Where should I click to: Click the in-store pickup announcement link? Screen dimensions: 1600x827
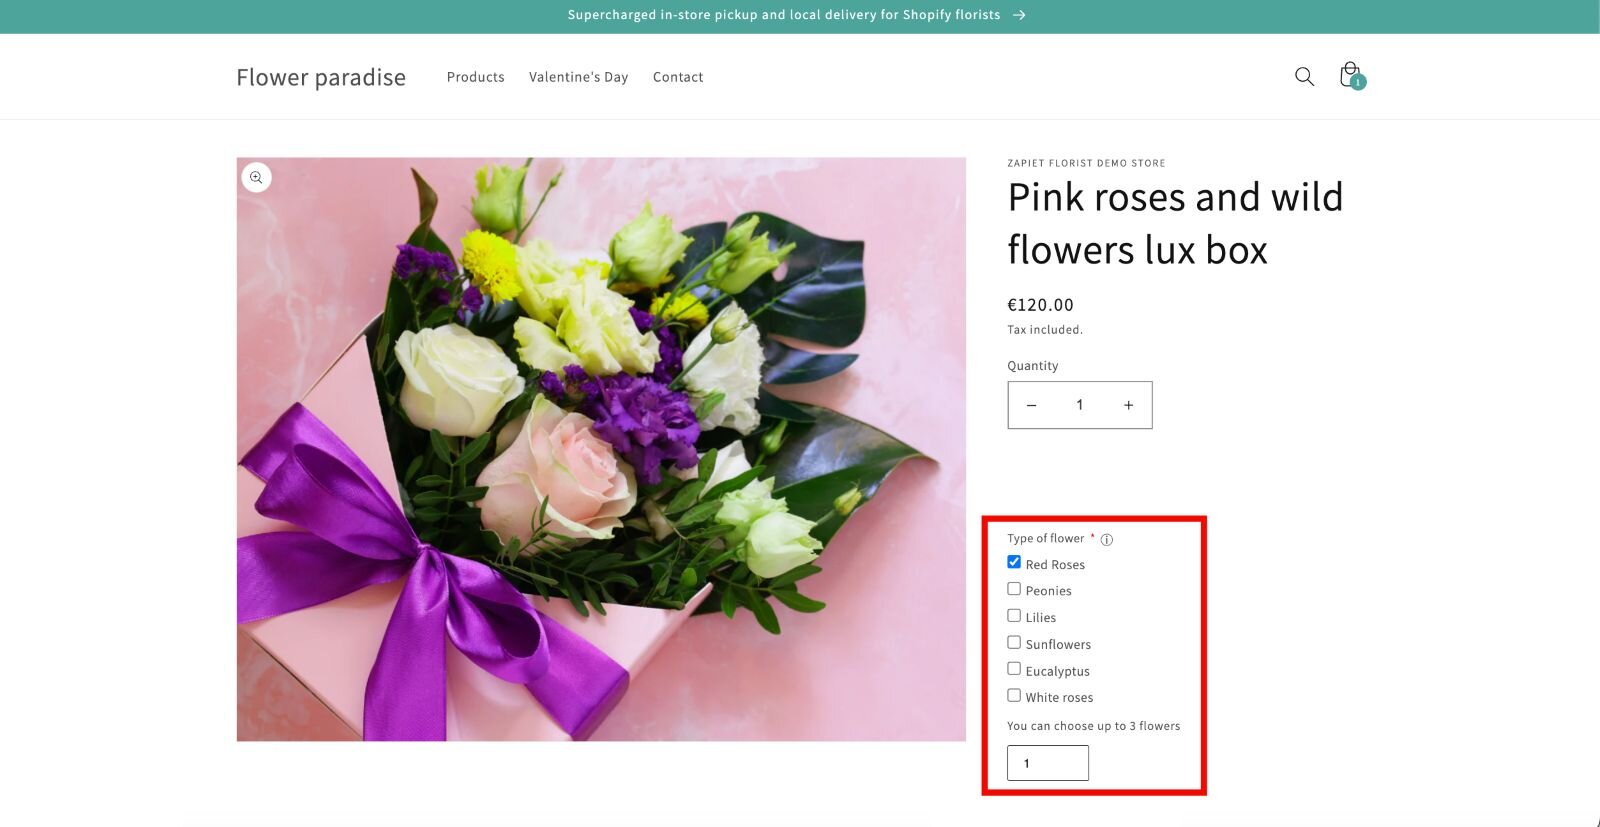pyautogui.click(x=783, y=15)
